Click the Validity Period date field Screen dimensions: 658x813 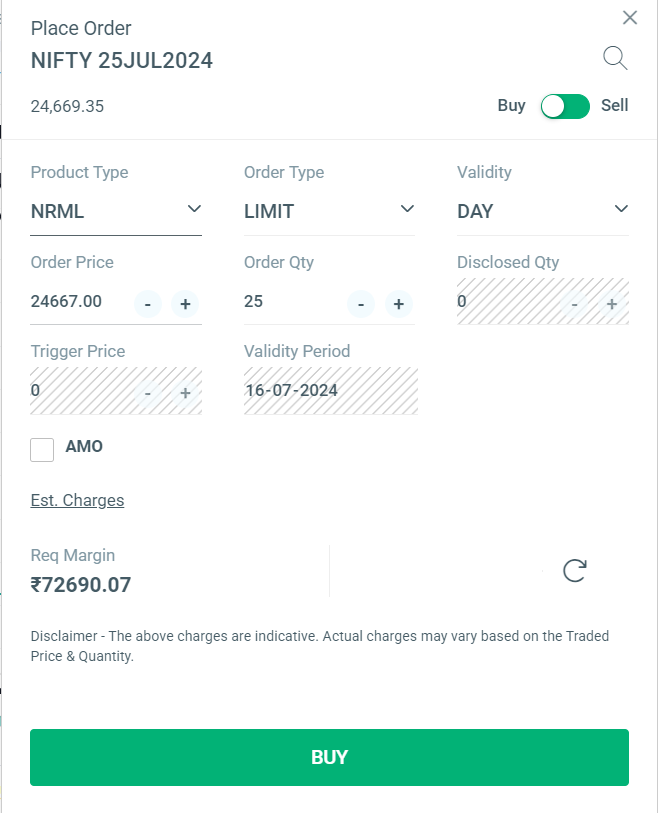(330, 390)
